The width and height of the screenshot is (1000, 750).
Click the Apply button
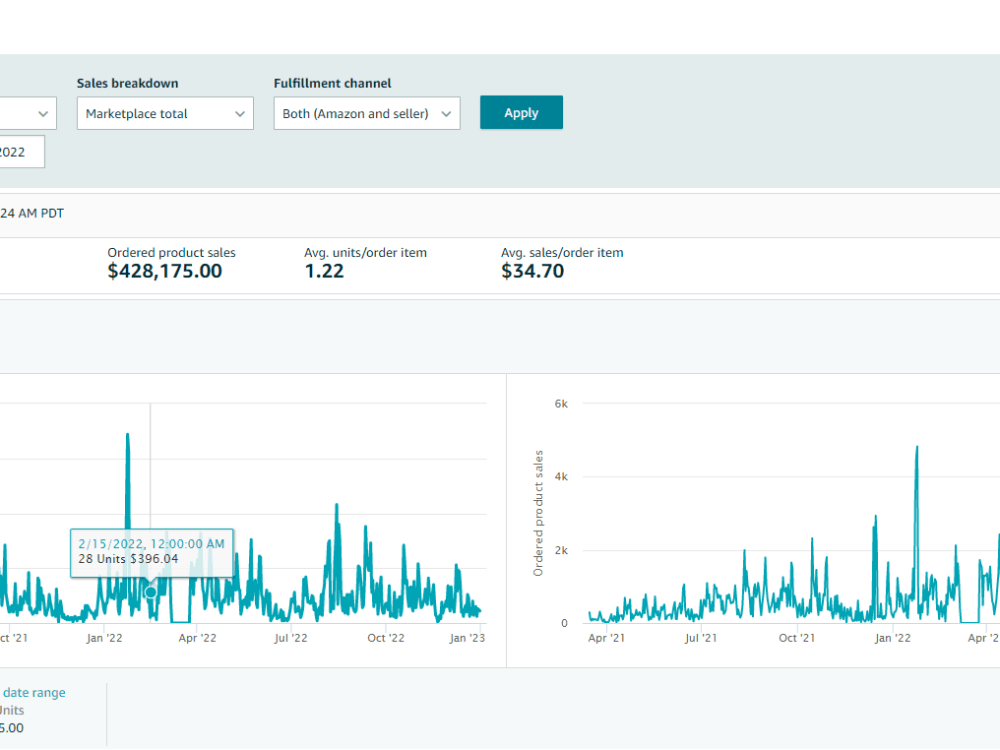(x=521, y=113)
